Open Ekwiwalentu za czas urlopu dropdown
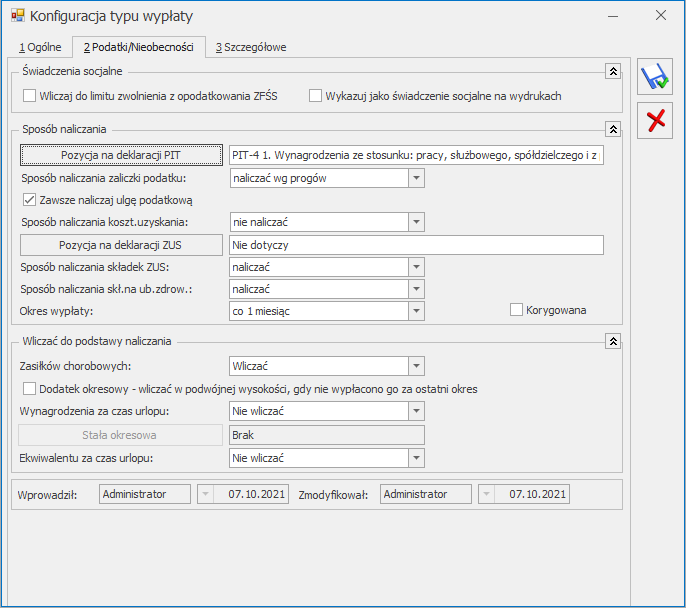 417,457
